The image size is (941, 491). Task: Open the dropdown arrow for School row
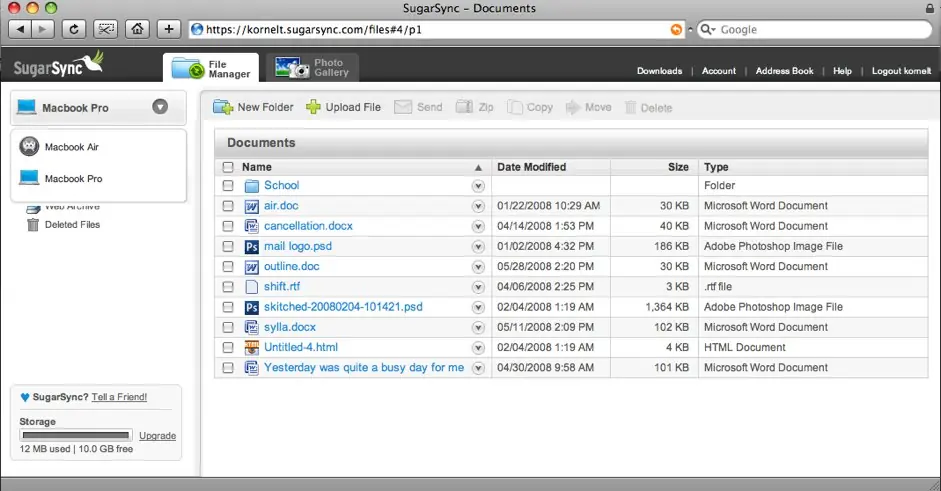[x=478, y=186]
